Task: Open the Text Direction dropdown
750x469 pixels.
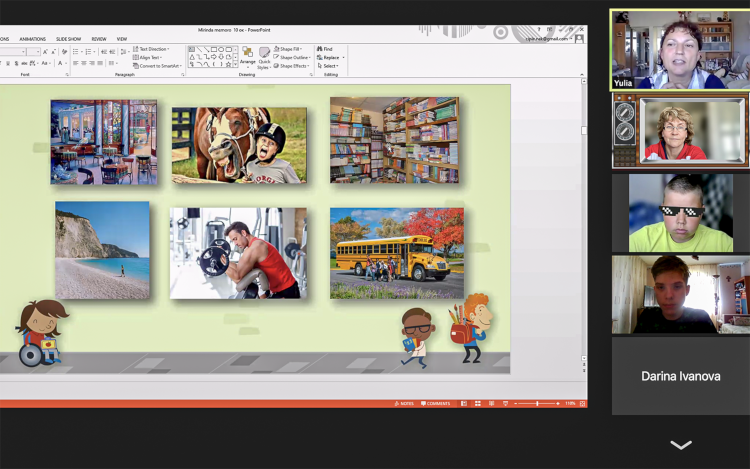Action: coord(152,49)
